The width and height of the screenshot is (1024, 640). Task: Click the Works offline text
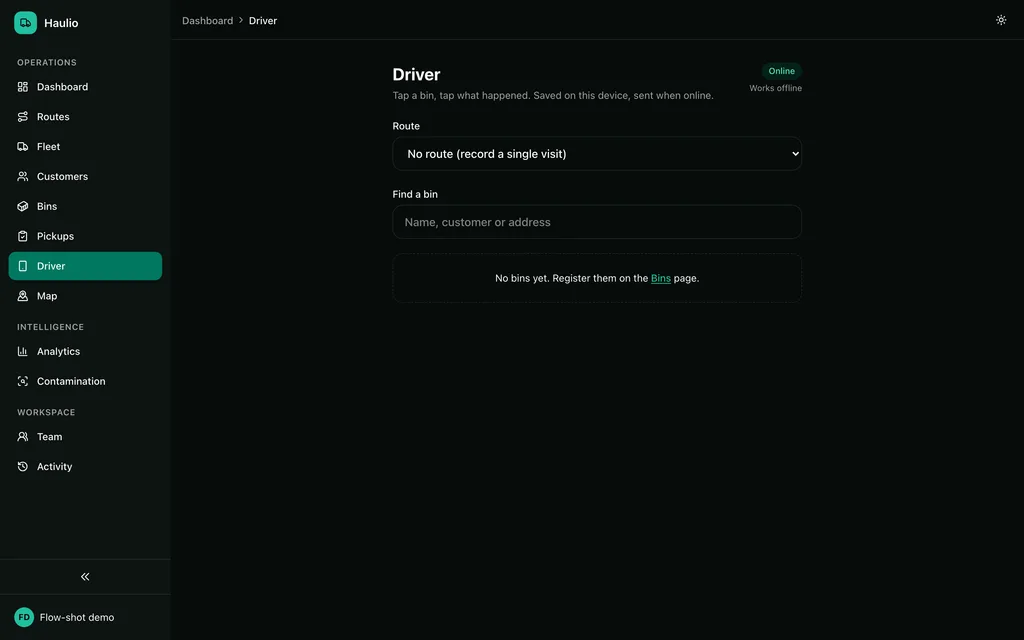click(x=775, y=88)
